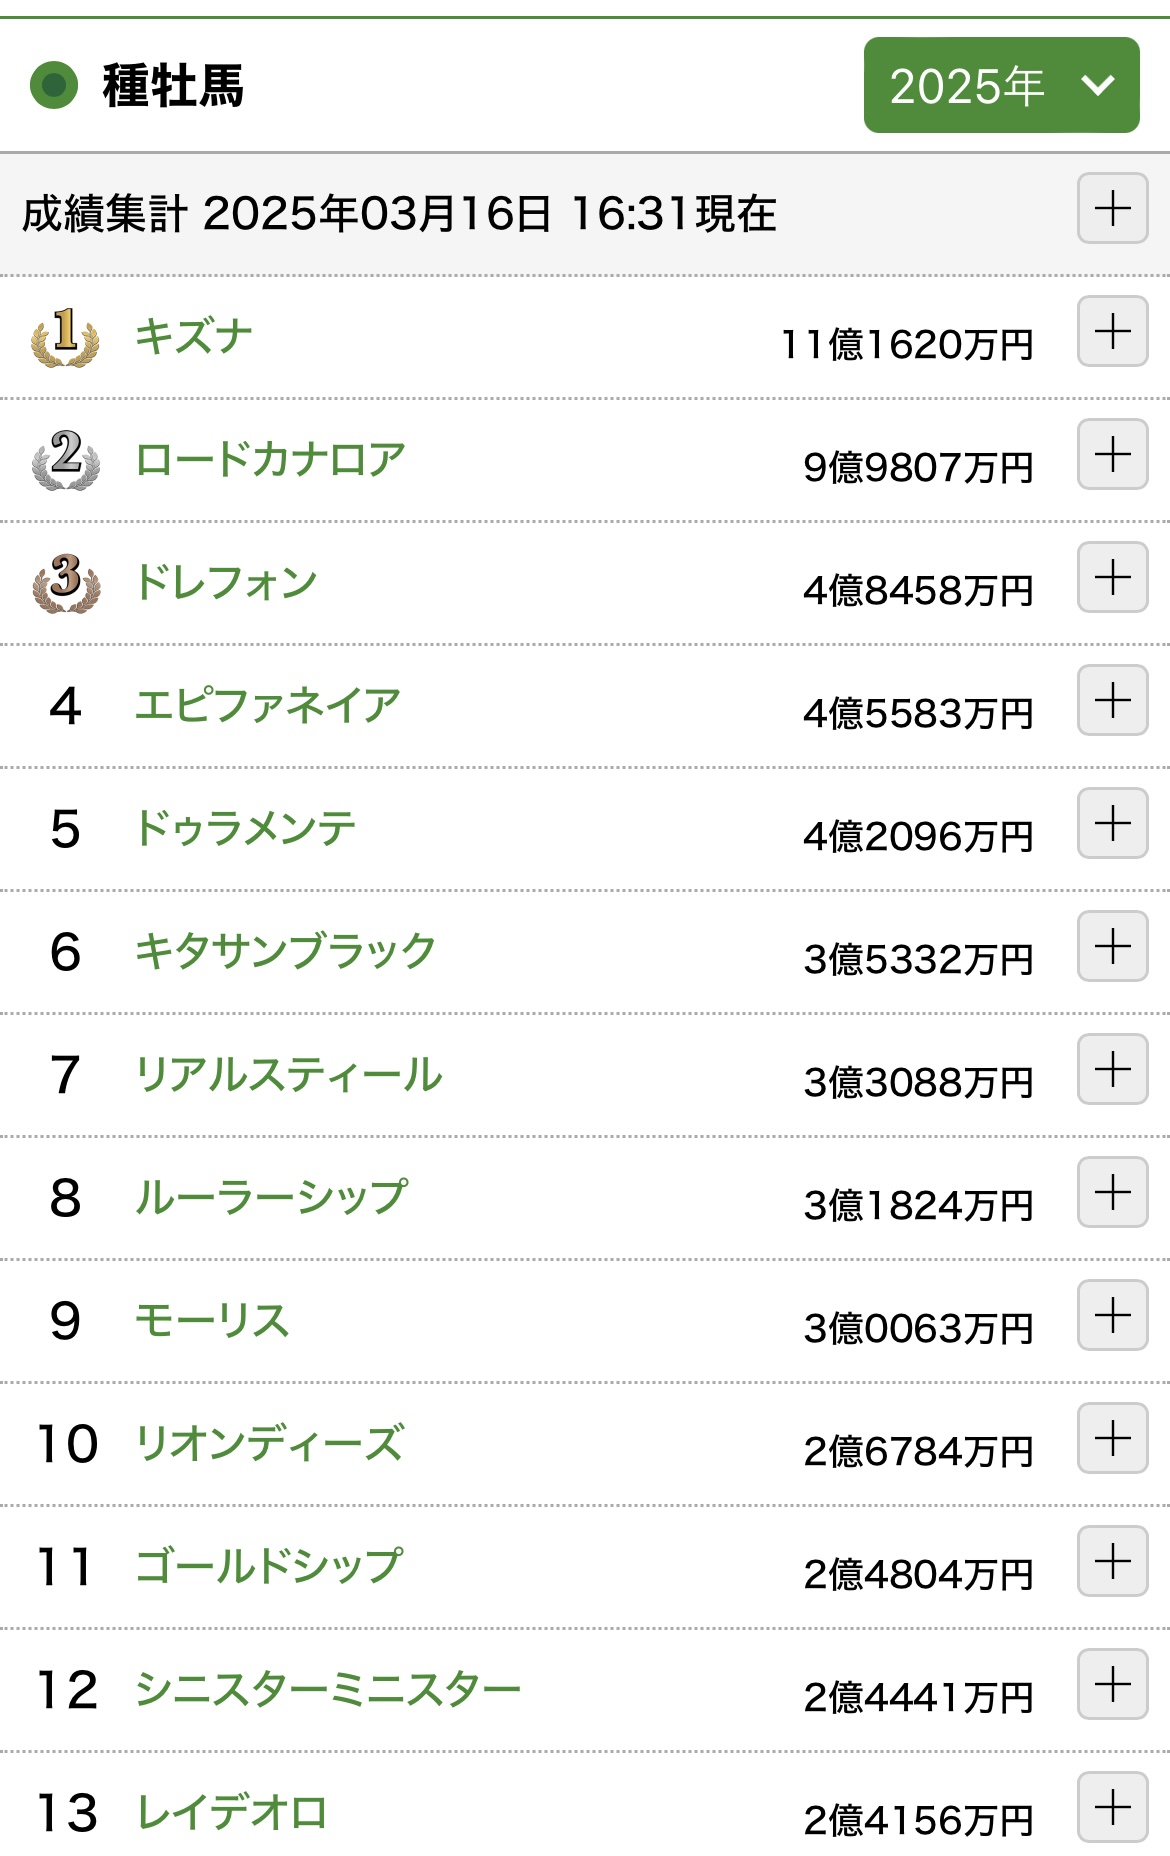
Task: Expand details for キズナ
Action: pos(1112,332)
